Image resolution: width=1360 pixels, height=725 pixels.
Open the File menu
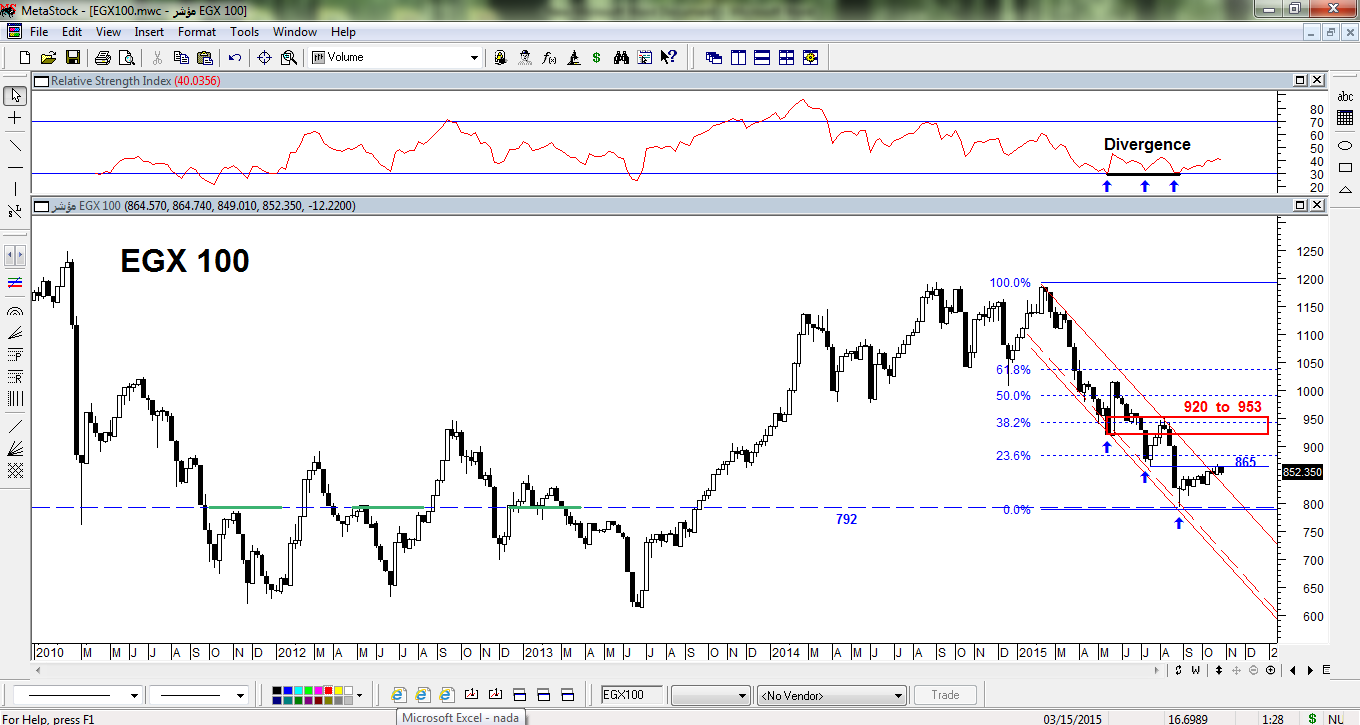click(x=39, y=32)
